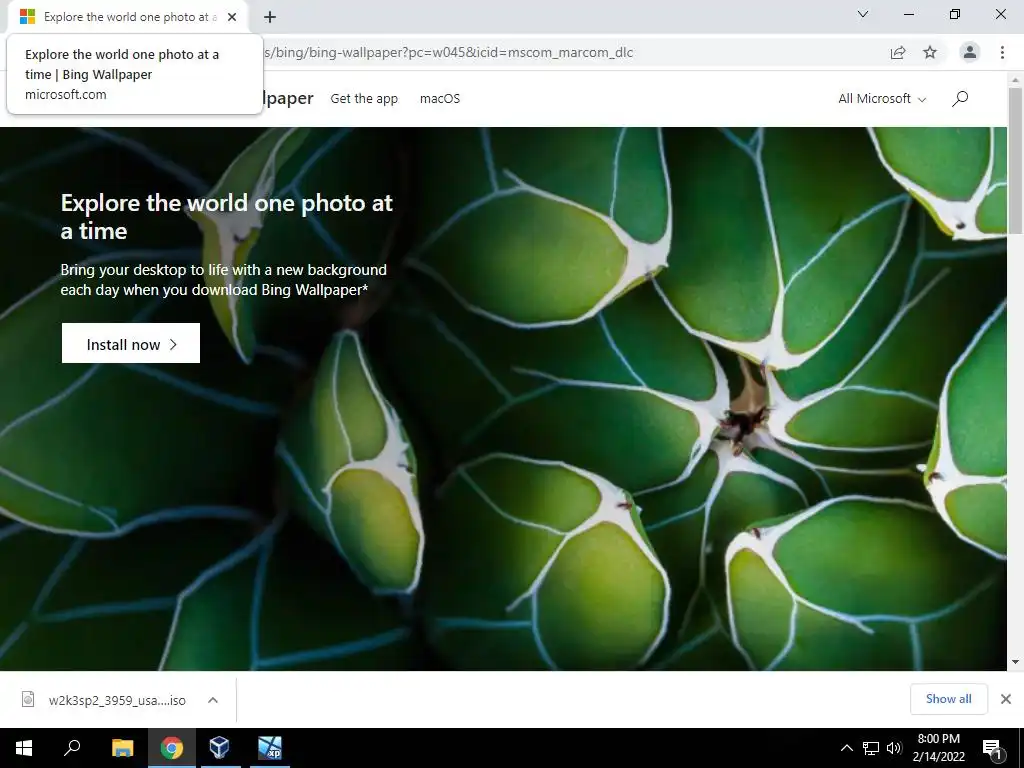Click the ISO file icon in downloads bar
This screenshot has width=1024, height=768.
[x=28, y=699]
